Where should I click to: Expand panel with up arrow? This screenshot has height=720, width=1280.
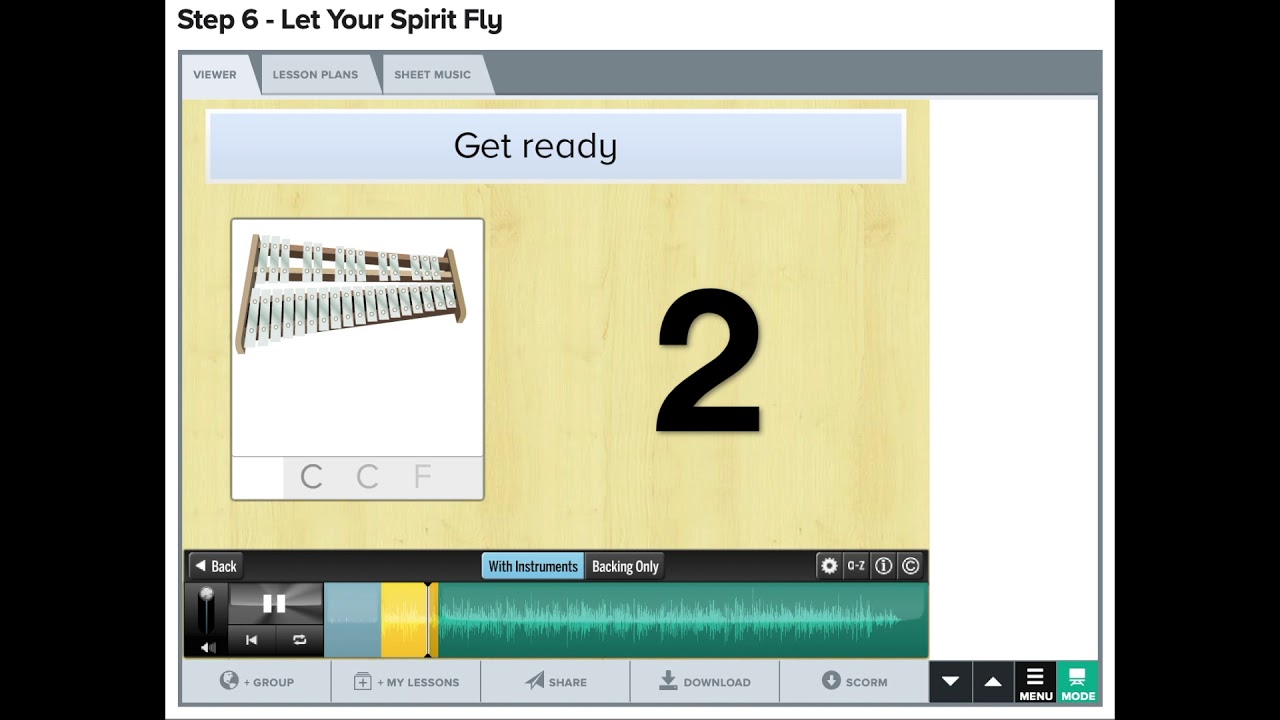tap(993, 682)
